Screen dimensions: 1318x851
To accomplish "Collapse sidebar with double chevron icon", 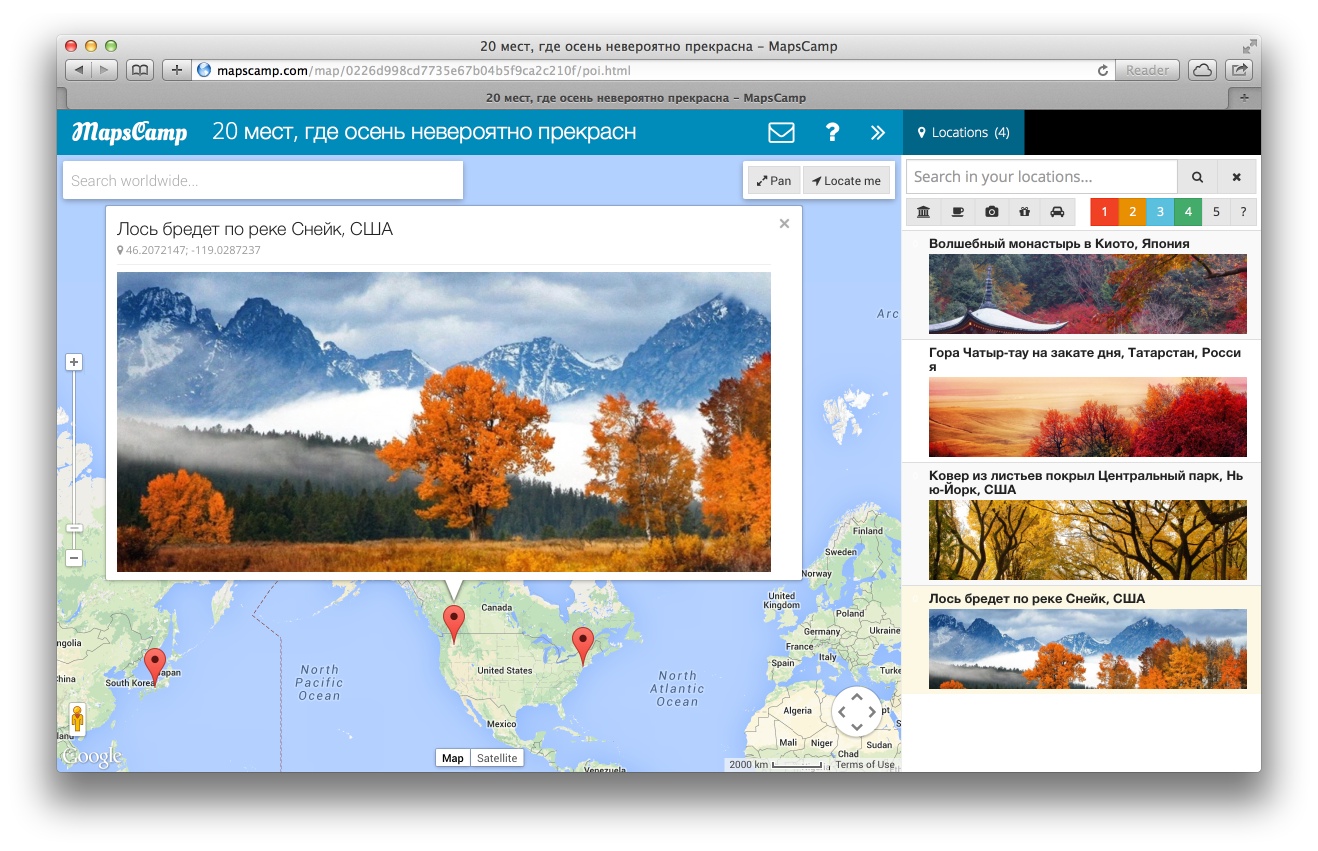I will [877, 133].
